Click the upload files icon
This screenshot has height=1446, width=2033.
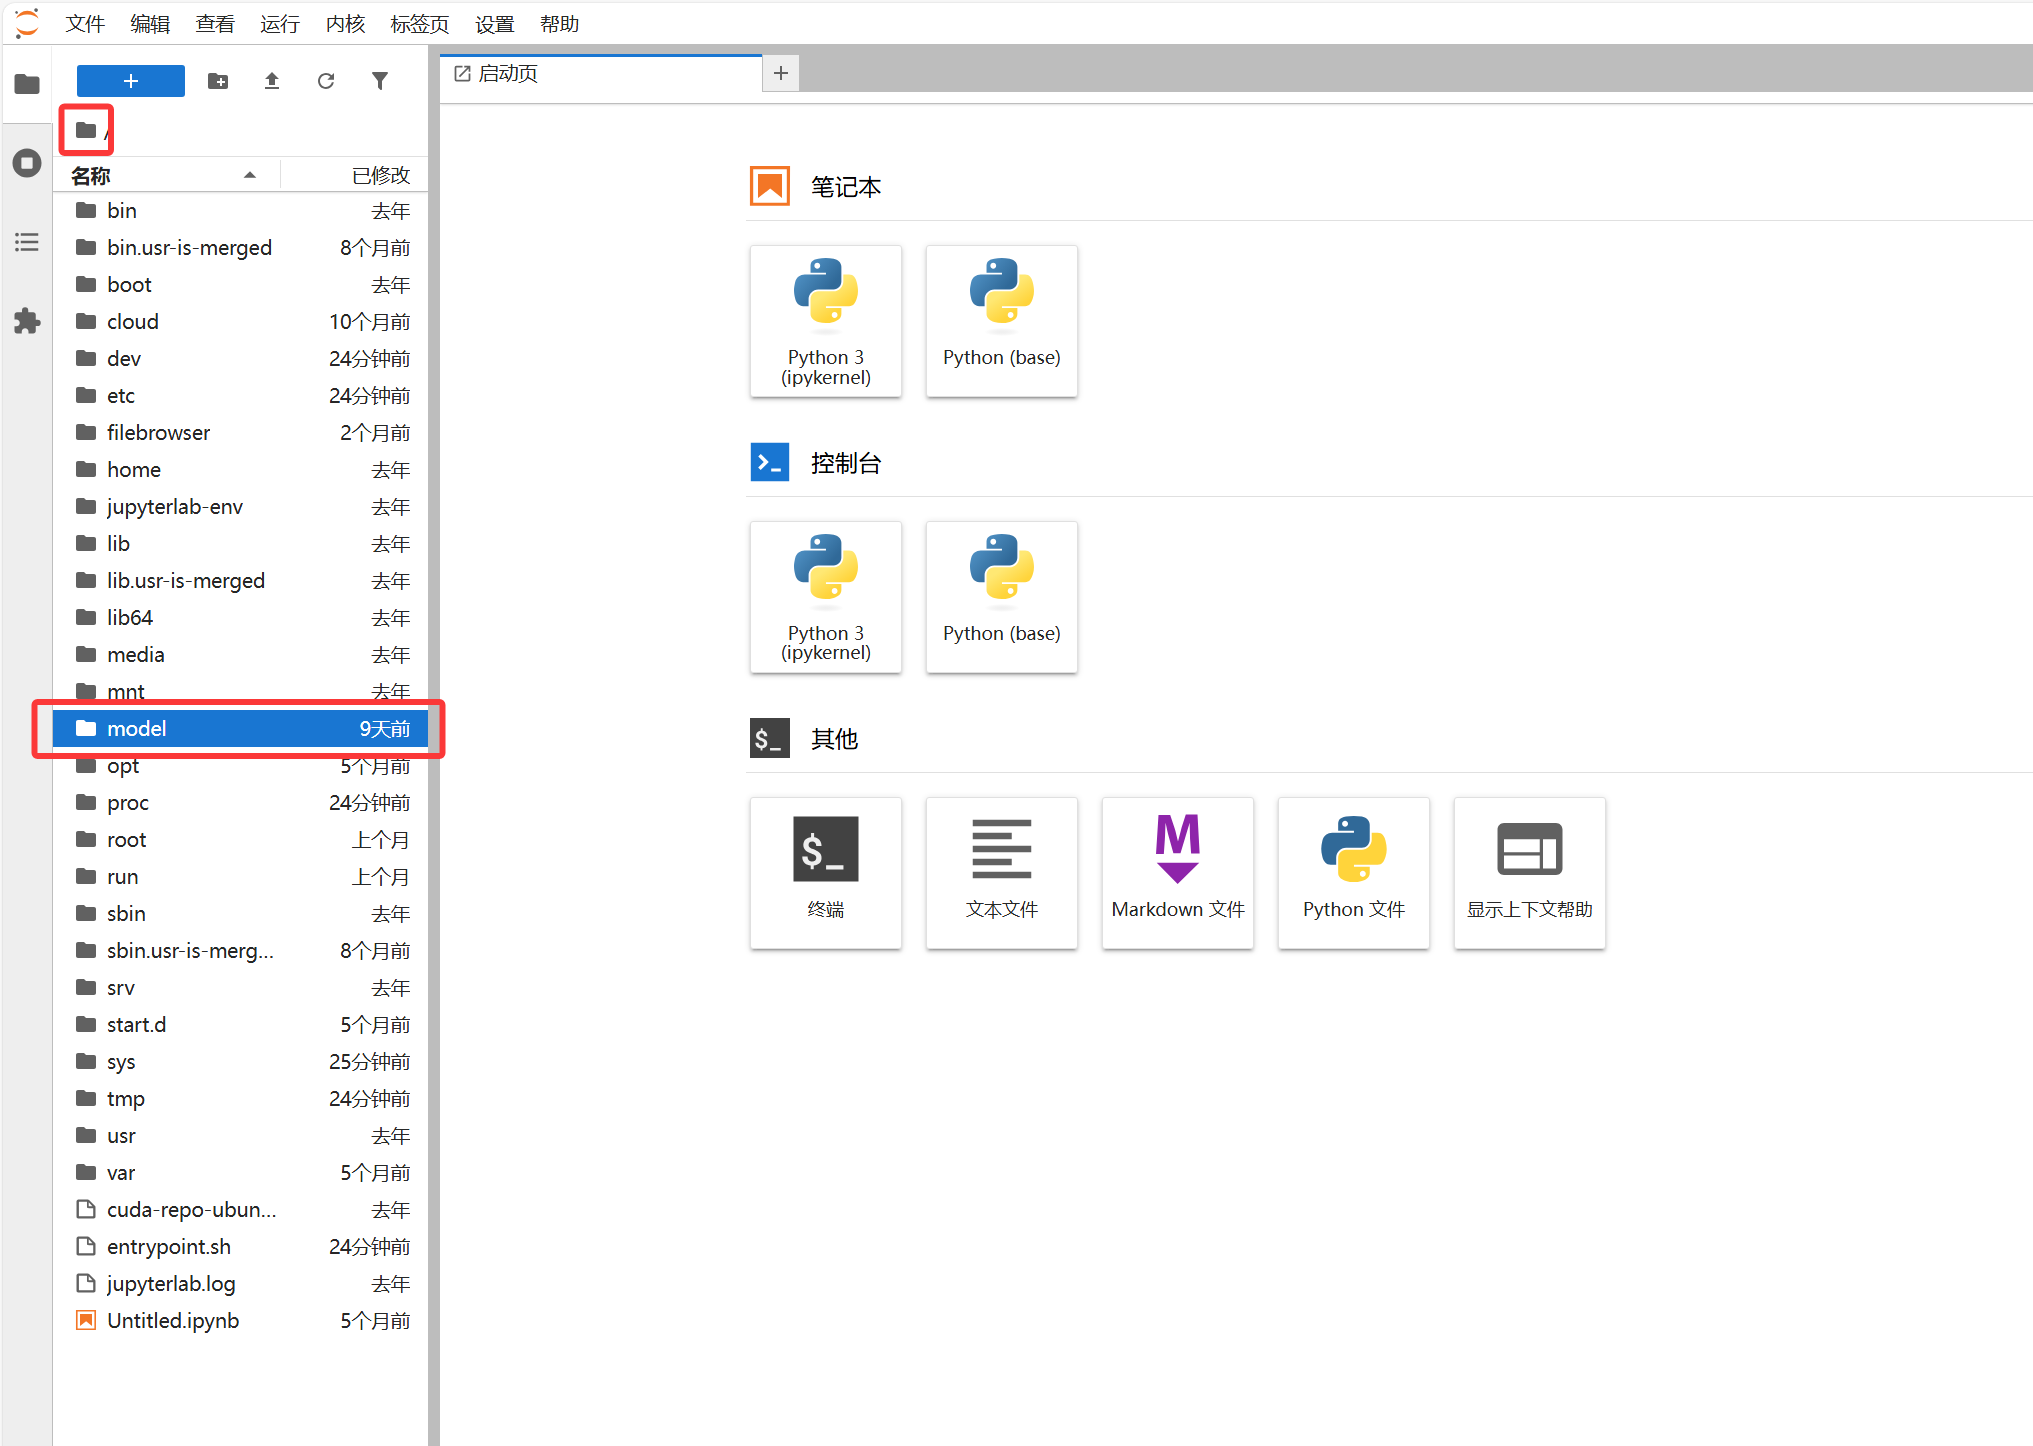coord(272,81)
